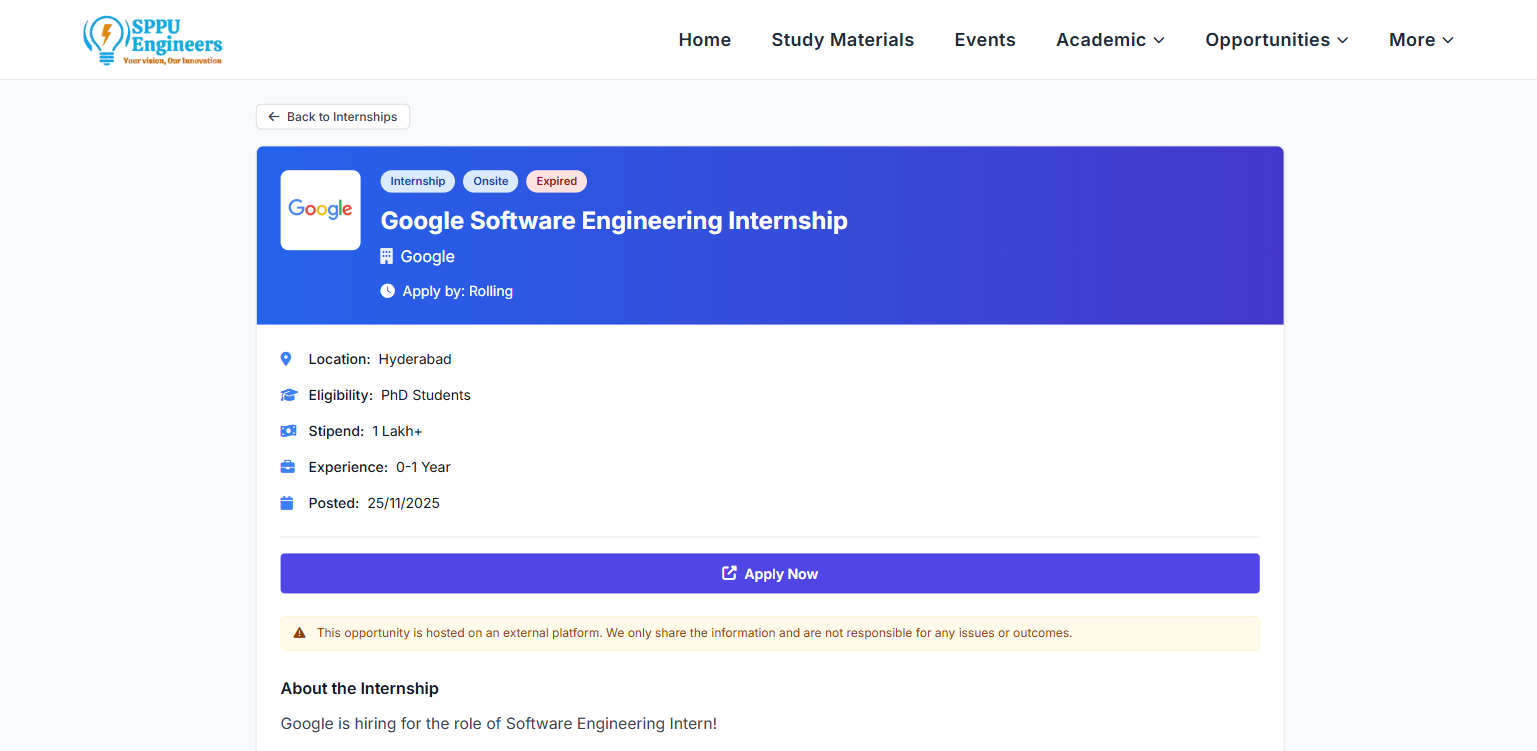The image size is (1537, 751).
Task: Open the Academic dropdown menu
Action: coord(1110,39)
